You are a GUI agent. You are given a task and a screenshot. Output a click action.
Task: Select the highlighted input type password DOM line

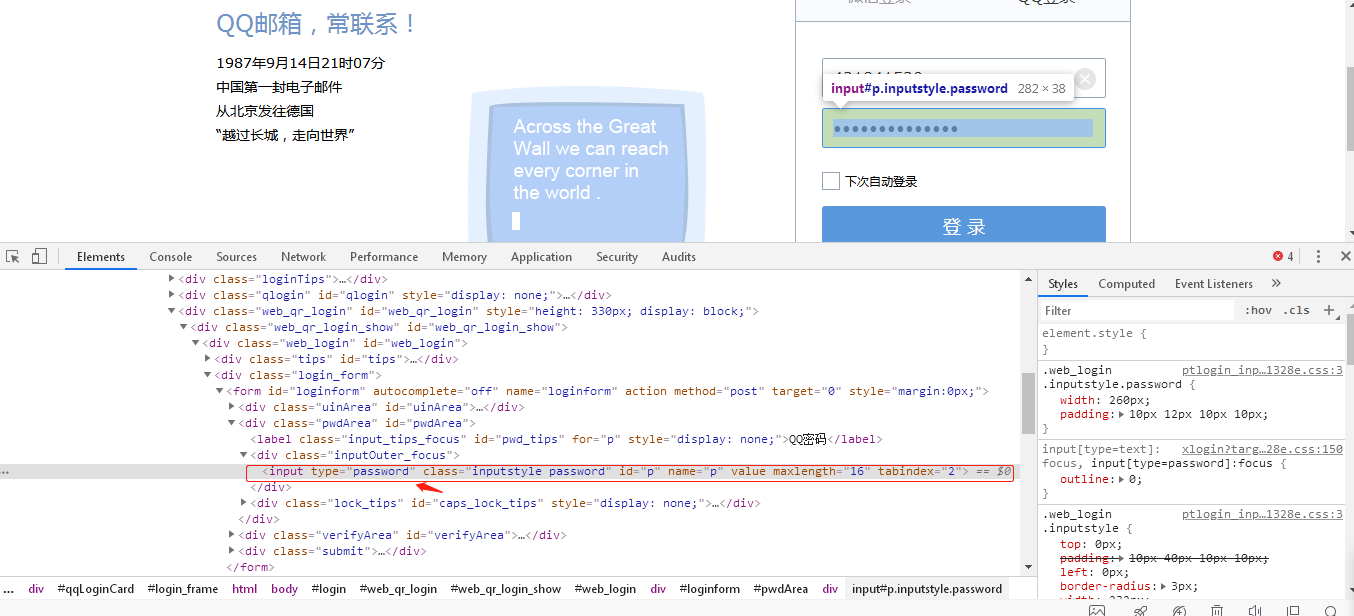[x=630, y=471]
